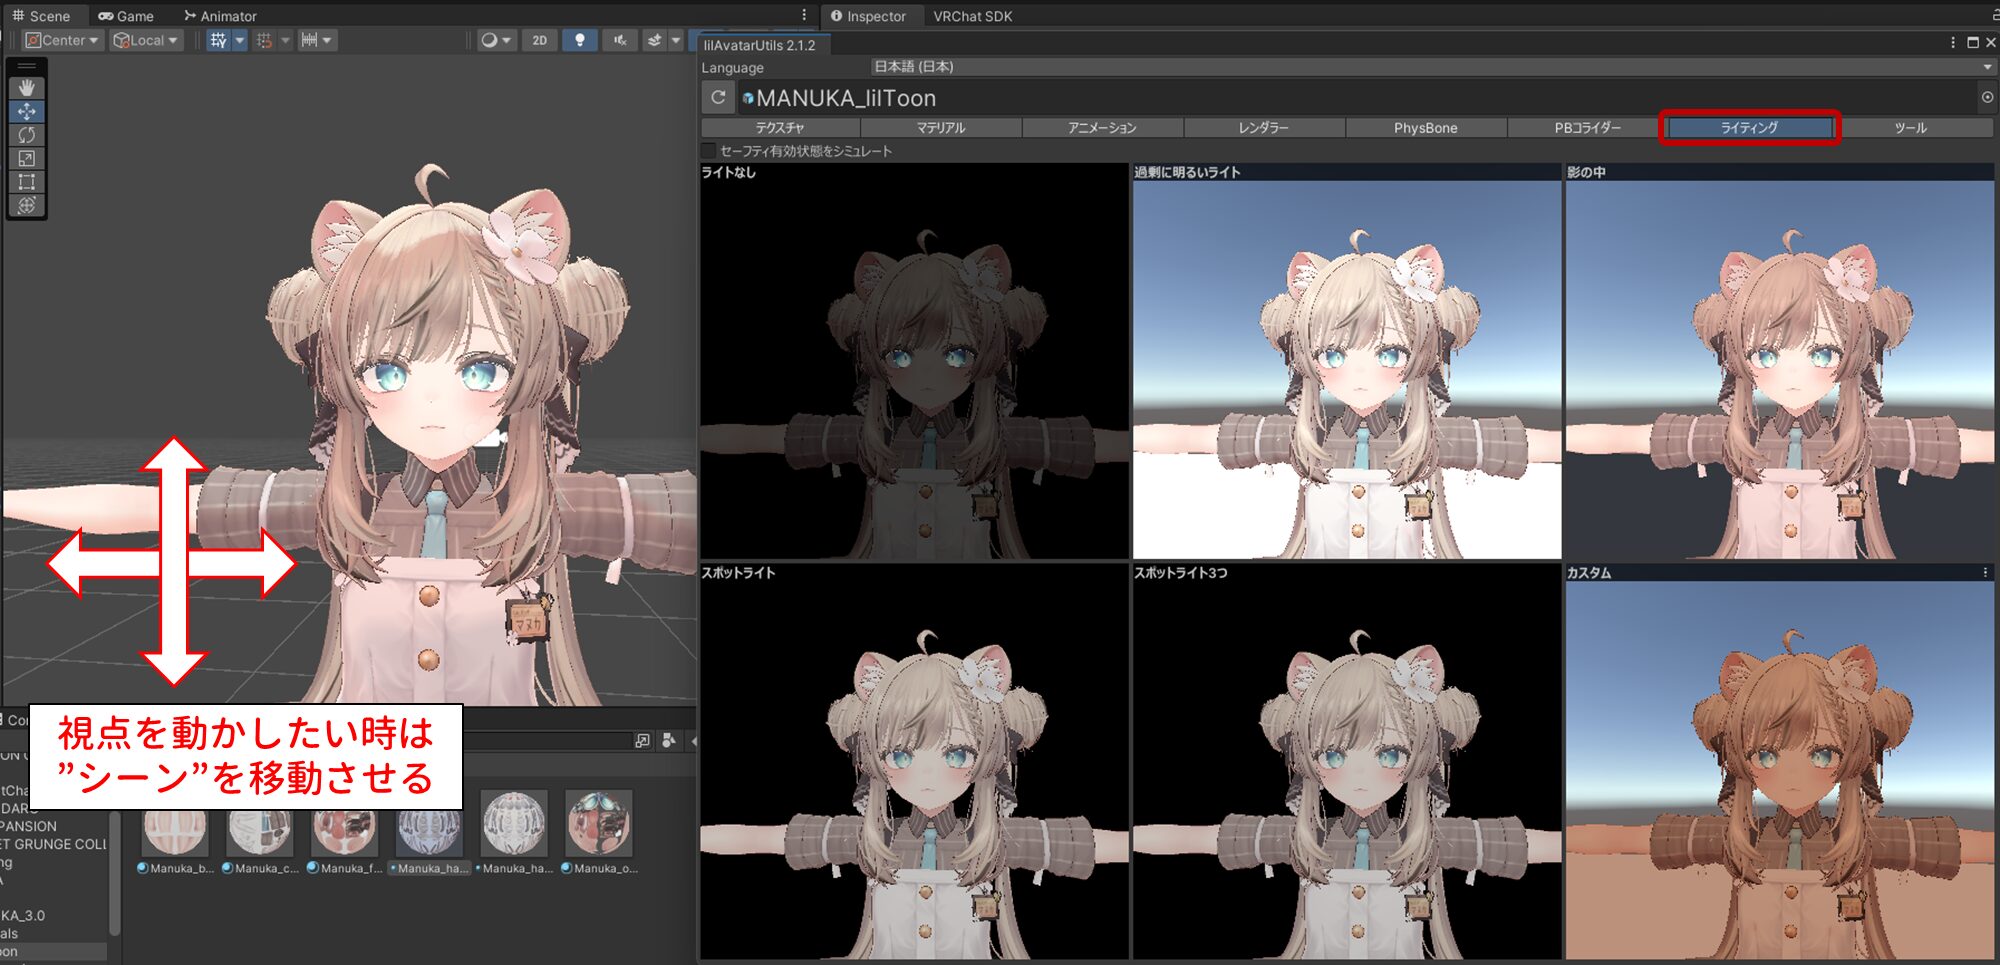Expand the Language dropdown

tap(1430, 67)
